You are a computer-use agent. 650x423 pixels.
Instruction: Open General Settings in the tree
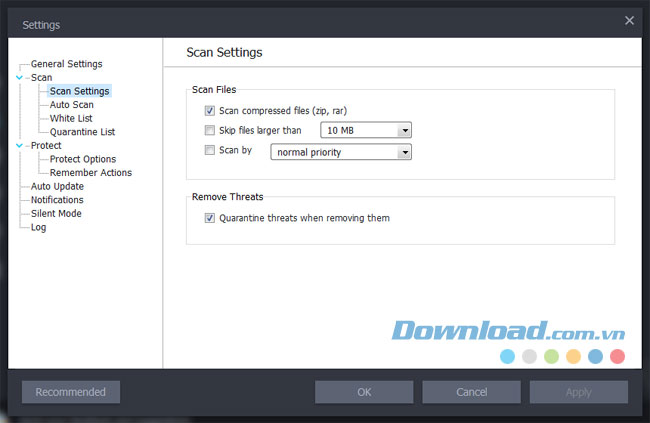click(x=66, y=64)
